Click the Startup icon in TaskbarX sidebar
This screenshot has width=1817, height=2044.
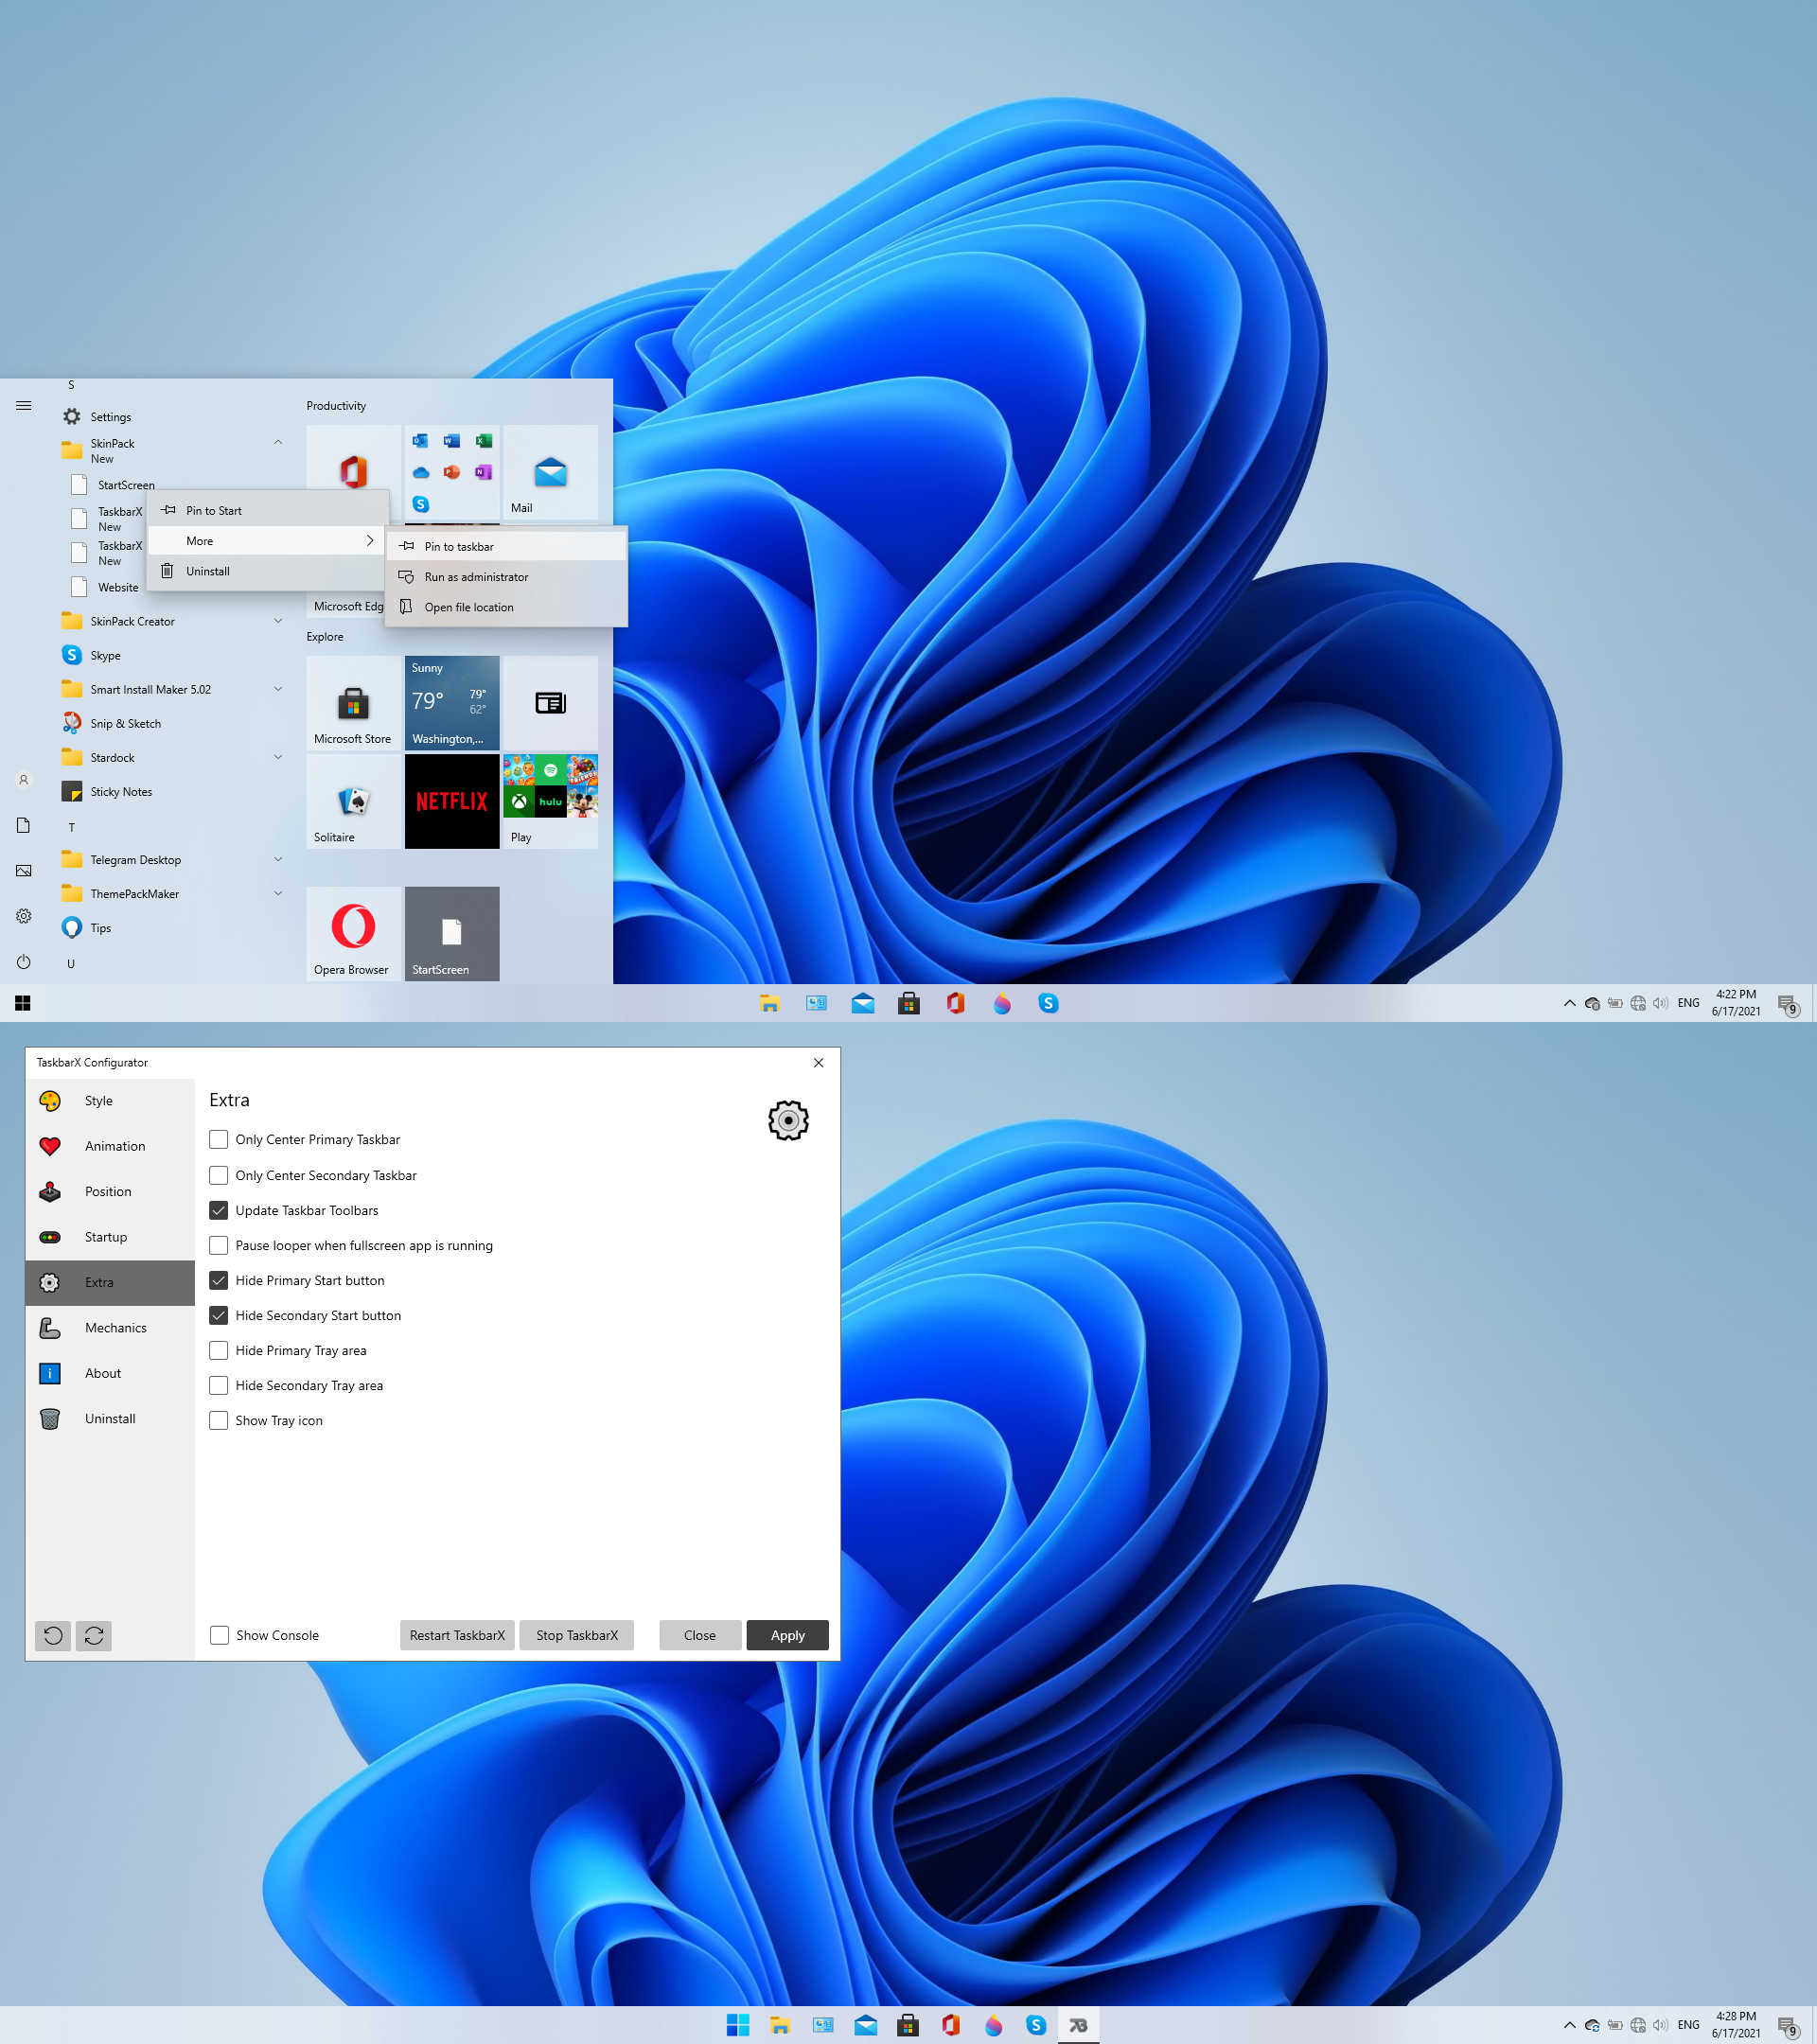pyautogui.click(x=51, y=1236)
